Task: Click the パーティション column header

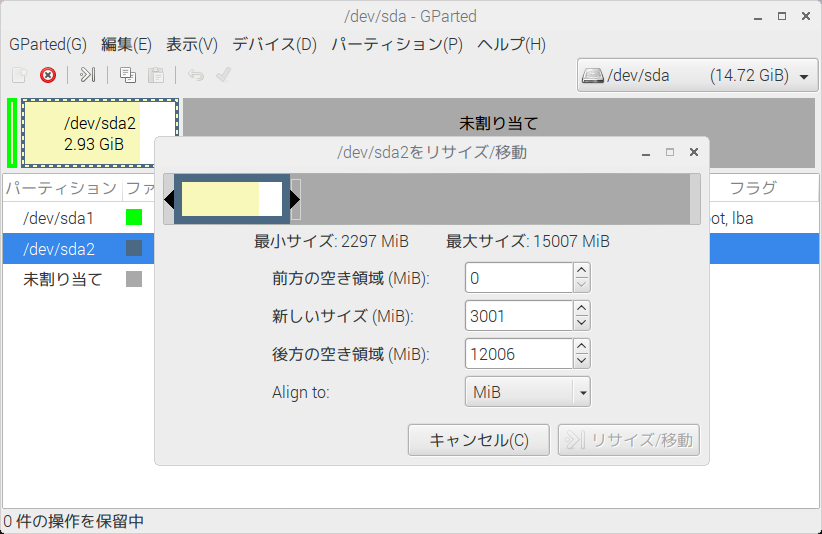Action: click(62, 188)
